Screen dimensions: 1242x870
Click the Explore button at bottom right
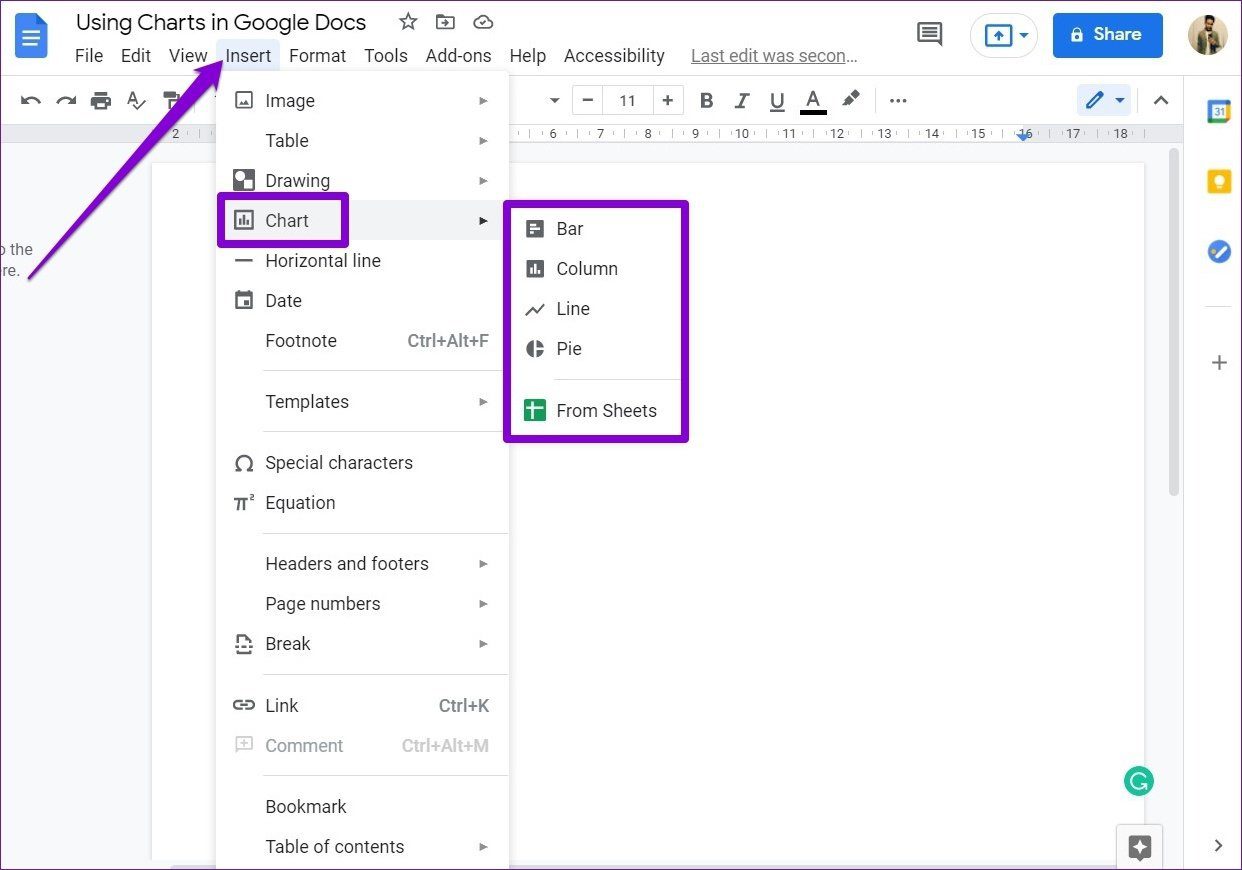(1140, 848)
